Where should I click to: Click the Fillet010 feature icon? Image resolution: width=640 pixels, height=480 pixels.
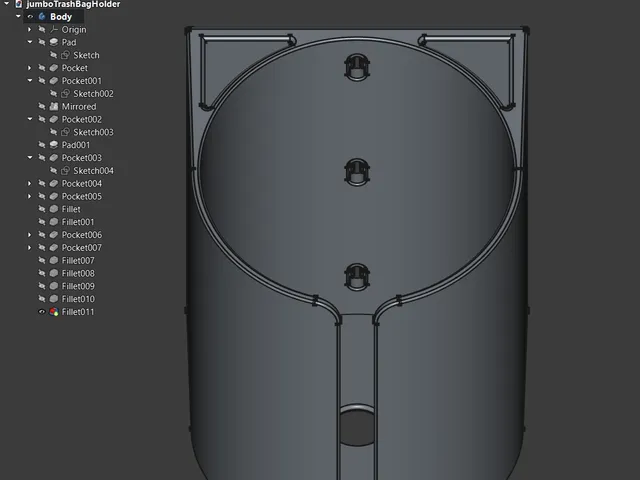coord(54,299)
